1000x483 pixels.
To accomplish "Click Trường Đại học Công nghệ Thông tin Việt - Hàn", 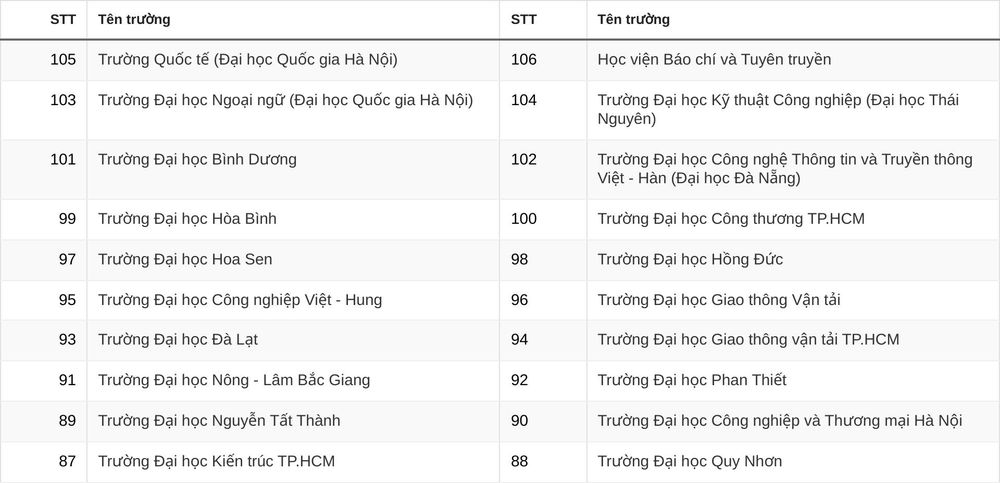I will [x=785, y=168].
